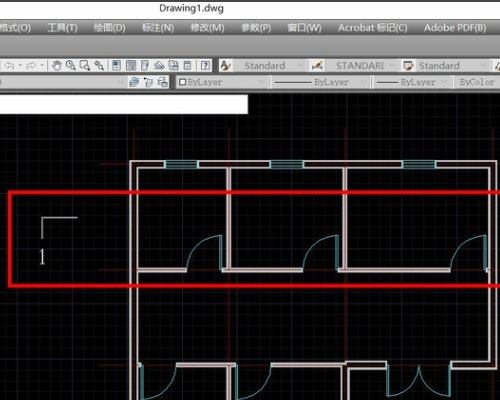Viewport: 500px width, 400px height.
Task: Click the Text Style icon
Action: 226,66
